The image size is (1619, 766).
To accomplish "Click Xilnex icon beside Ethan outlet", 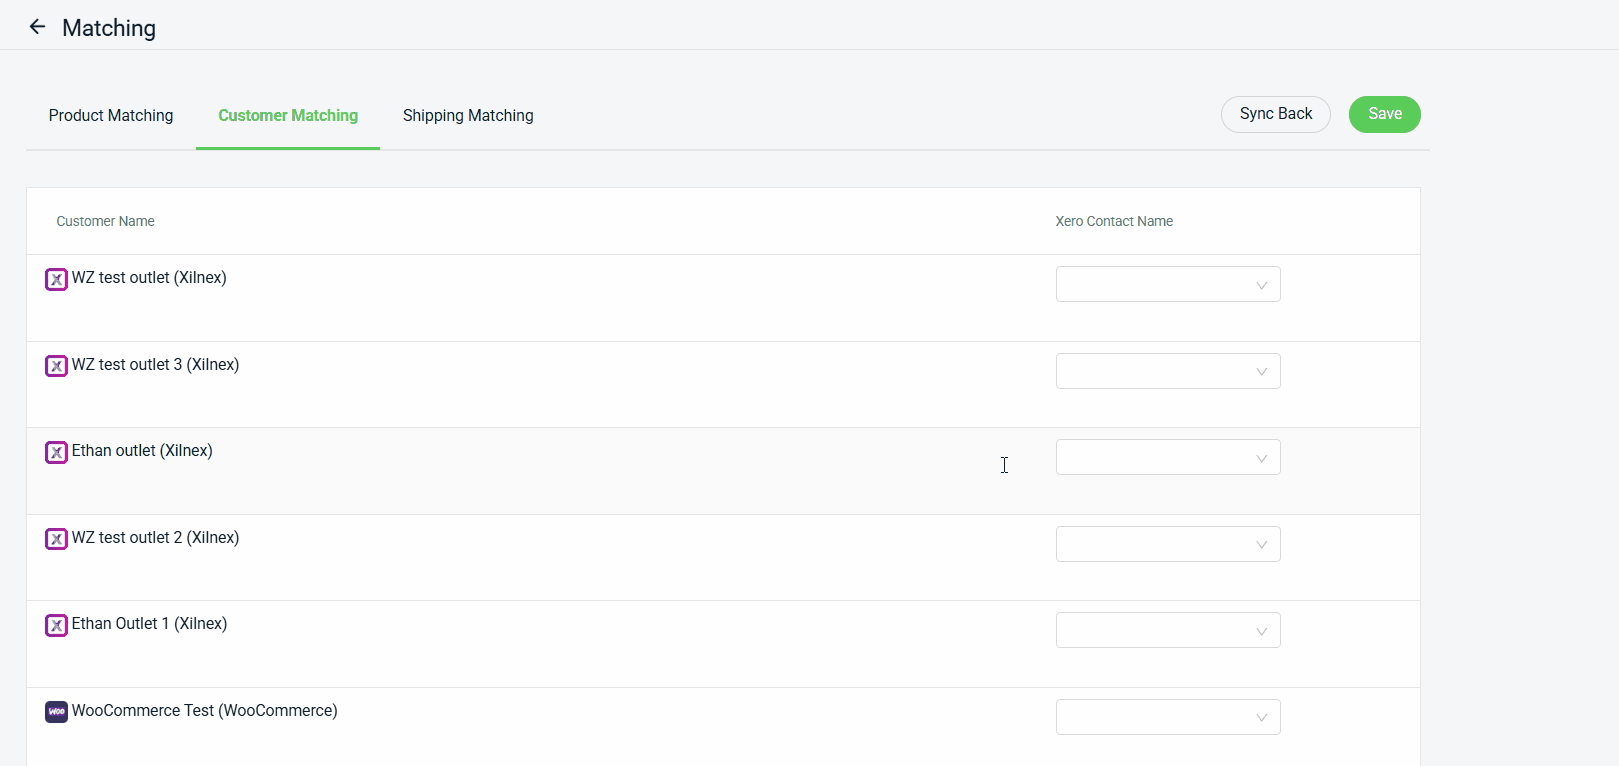I will (x=56, y=452).
